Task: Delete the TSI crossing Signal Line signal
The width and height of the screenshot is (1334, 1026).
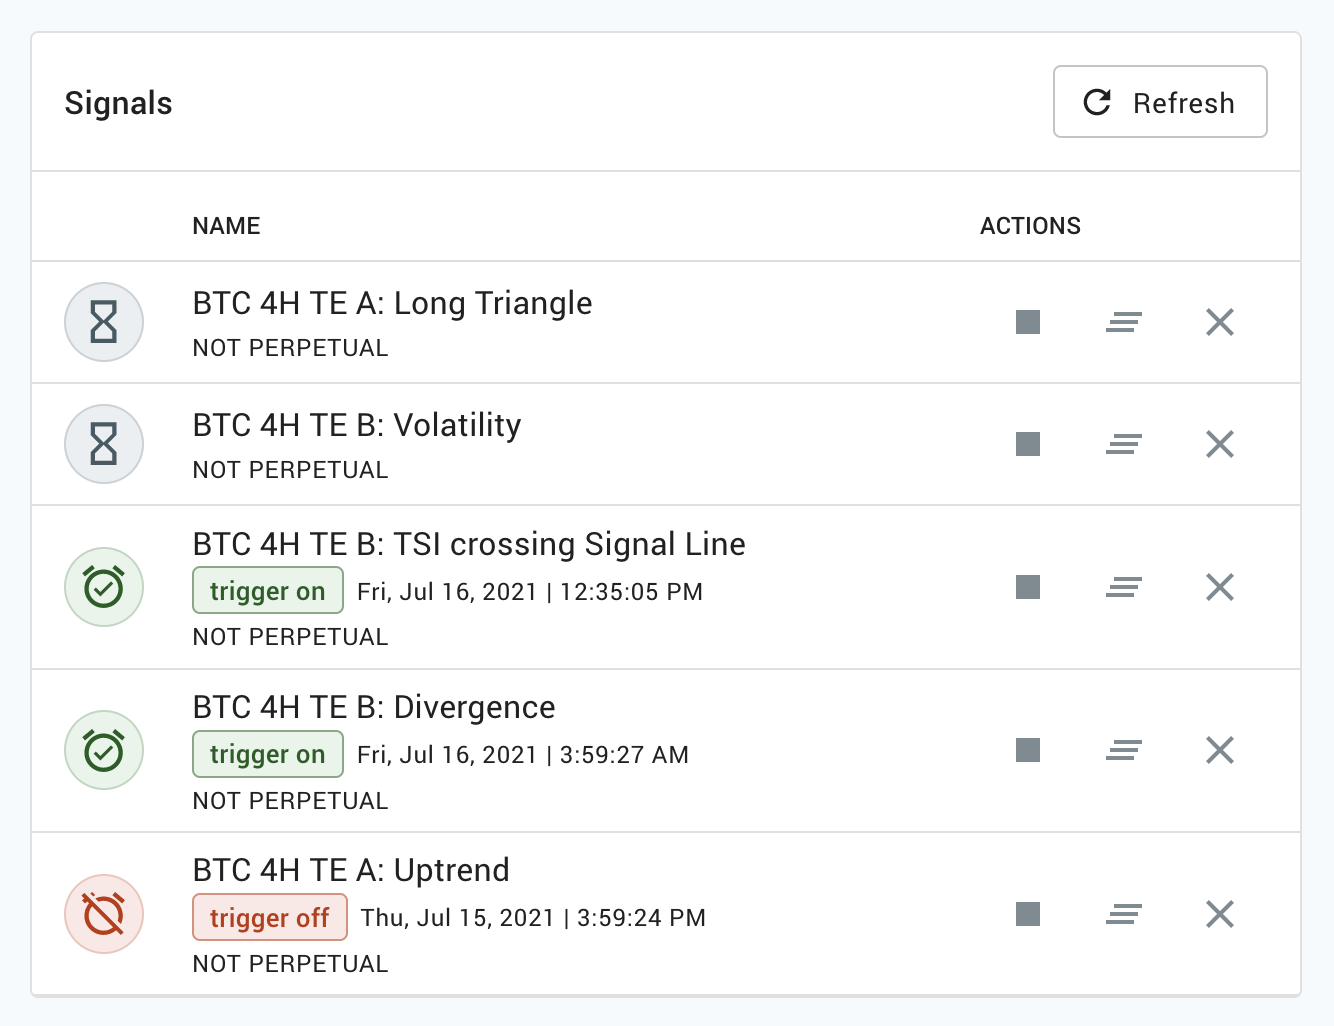Action: pyautogui.click(x=1220, y=587)
